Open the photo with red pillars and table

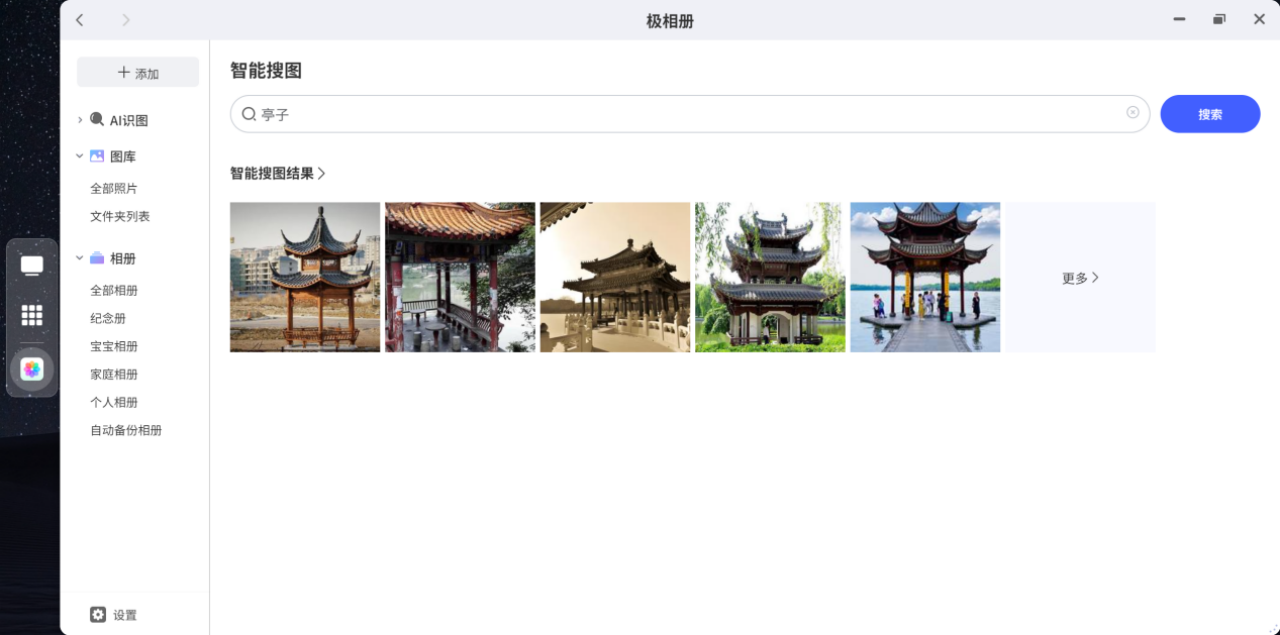point(460,277)
